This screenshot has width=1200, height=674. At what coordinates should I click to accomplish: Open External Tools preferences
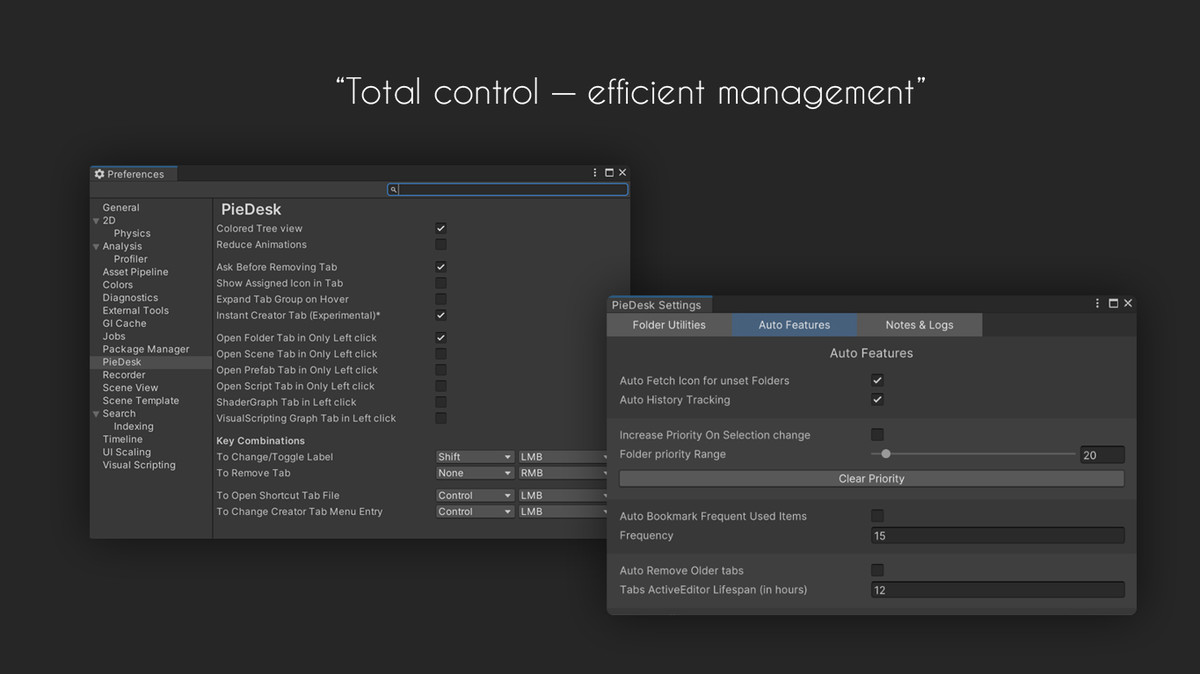click(135, 311)
